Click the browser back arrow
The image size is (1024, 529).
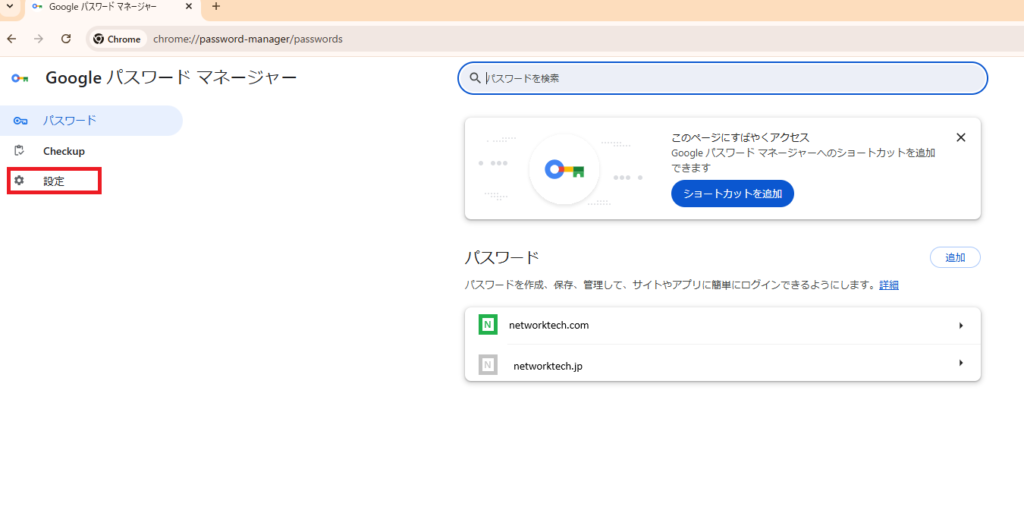click(11, 39)
